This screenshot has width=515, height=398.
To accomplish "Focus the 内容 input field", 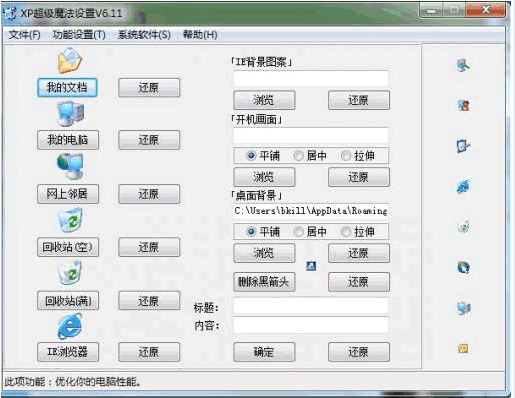I will [x=311, y=325].
